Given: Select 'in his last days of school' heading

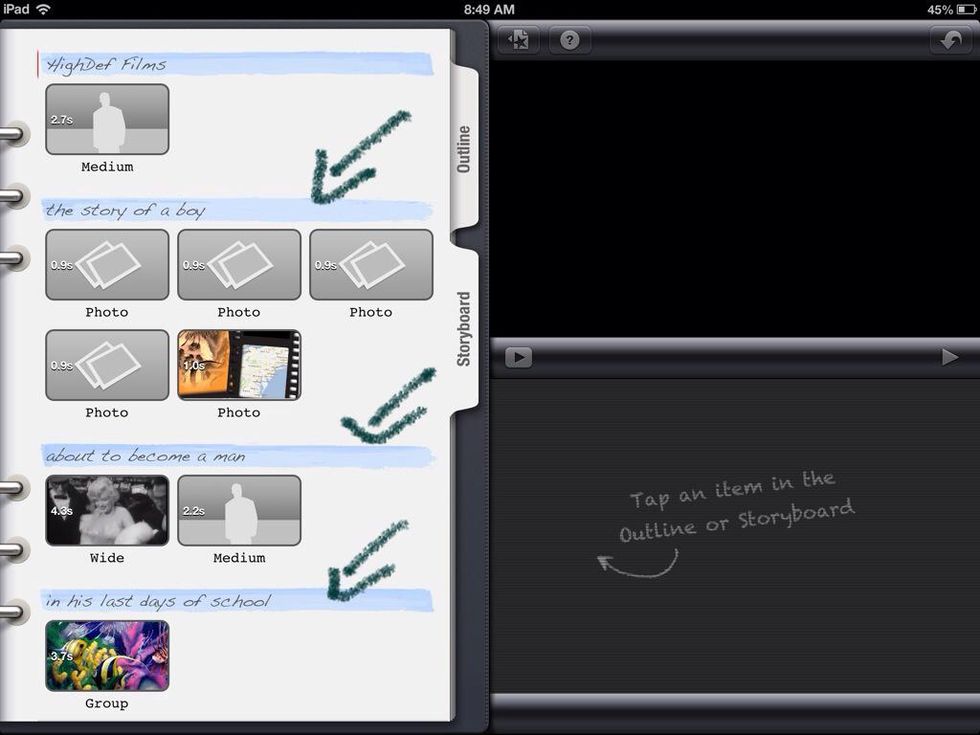Looking at the screenshot, I should click(158, 601).
